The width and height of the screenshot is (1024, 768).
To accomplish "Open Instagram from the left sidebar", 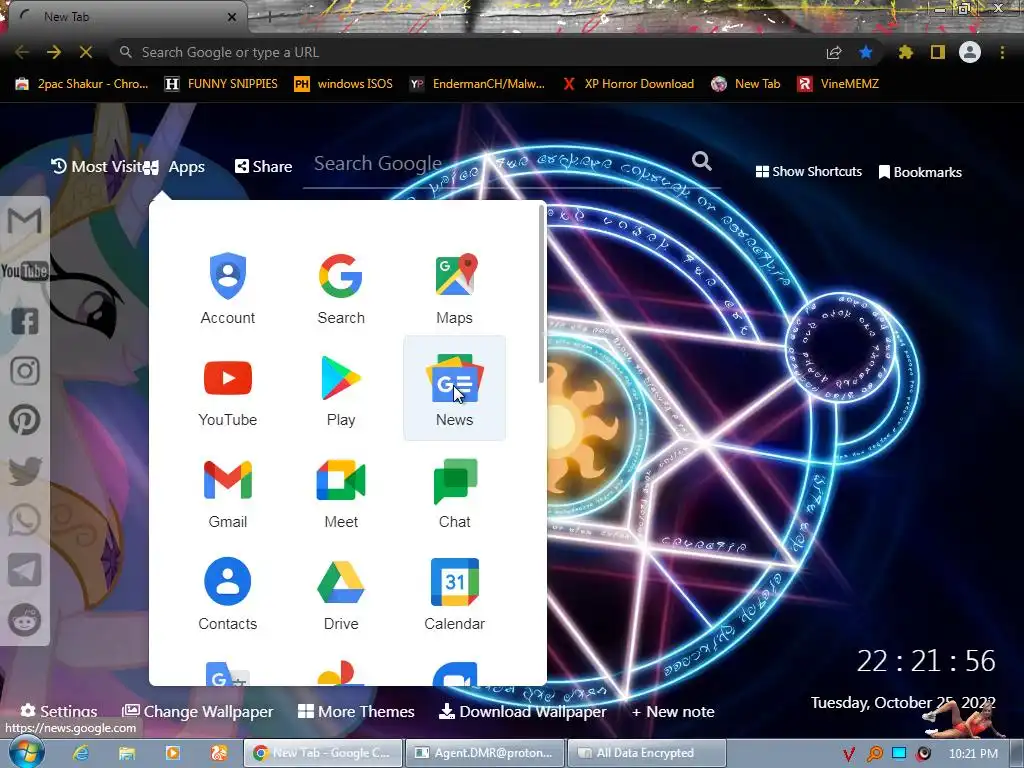I will point(25,370).
